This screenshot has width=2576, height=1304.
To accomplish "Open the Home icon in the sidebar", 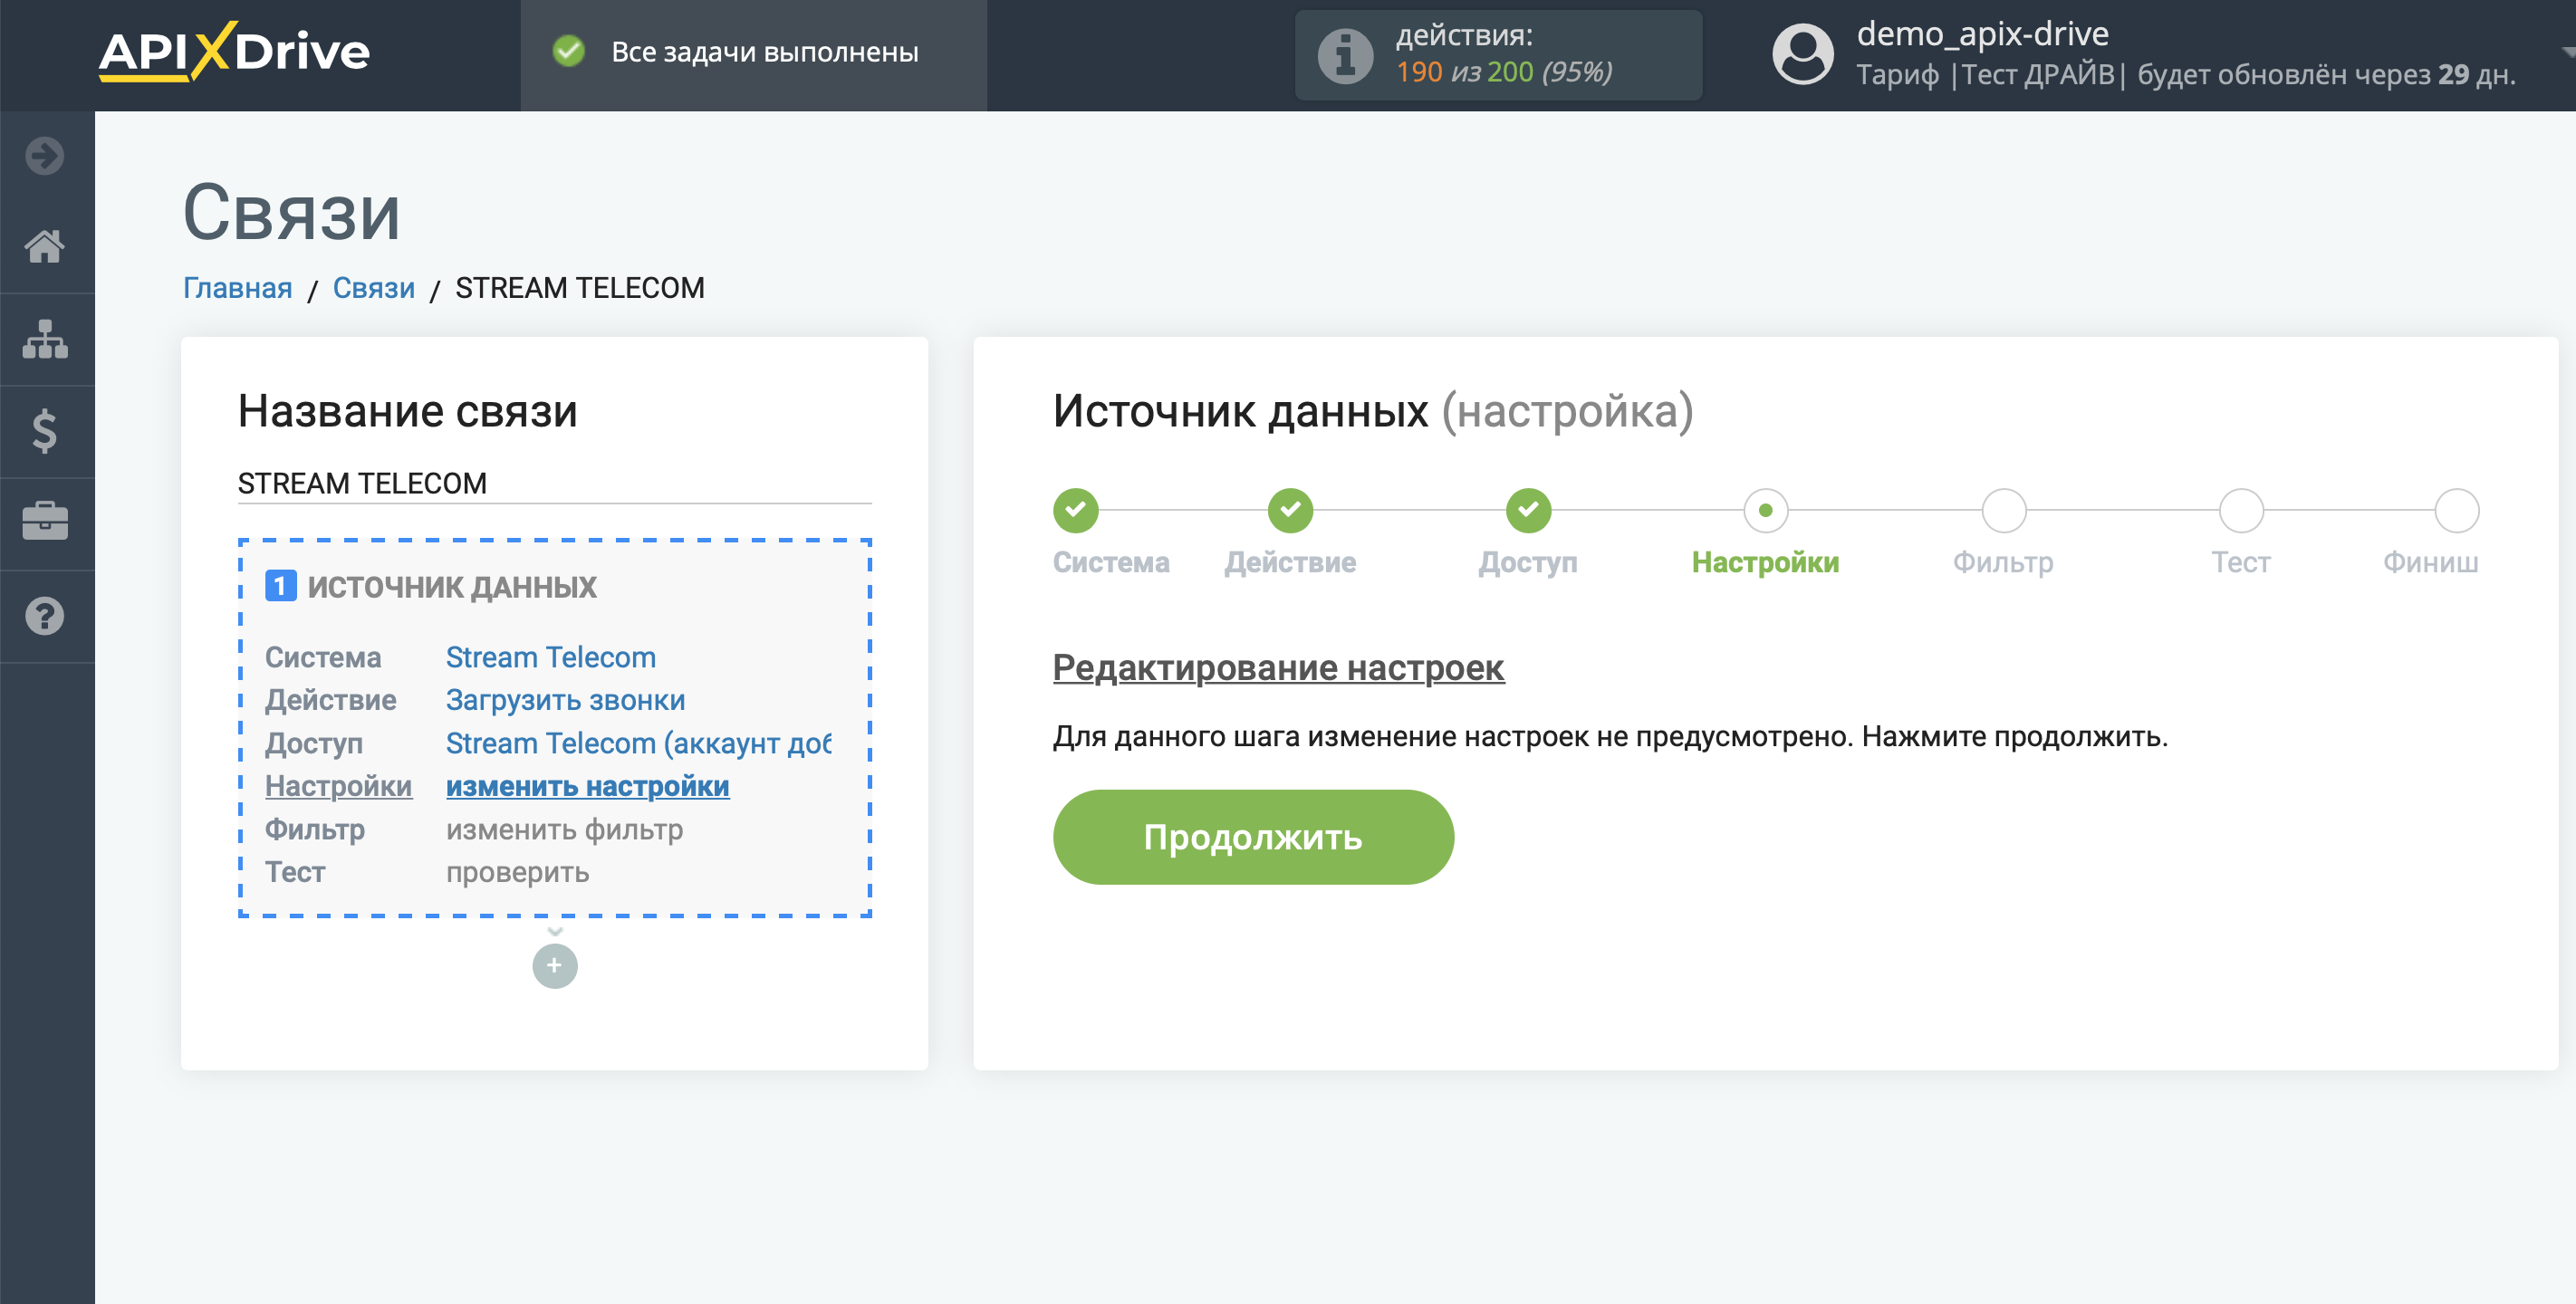I will point(45,246).
